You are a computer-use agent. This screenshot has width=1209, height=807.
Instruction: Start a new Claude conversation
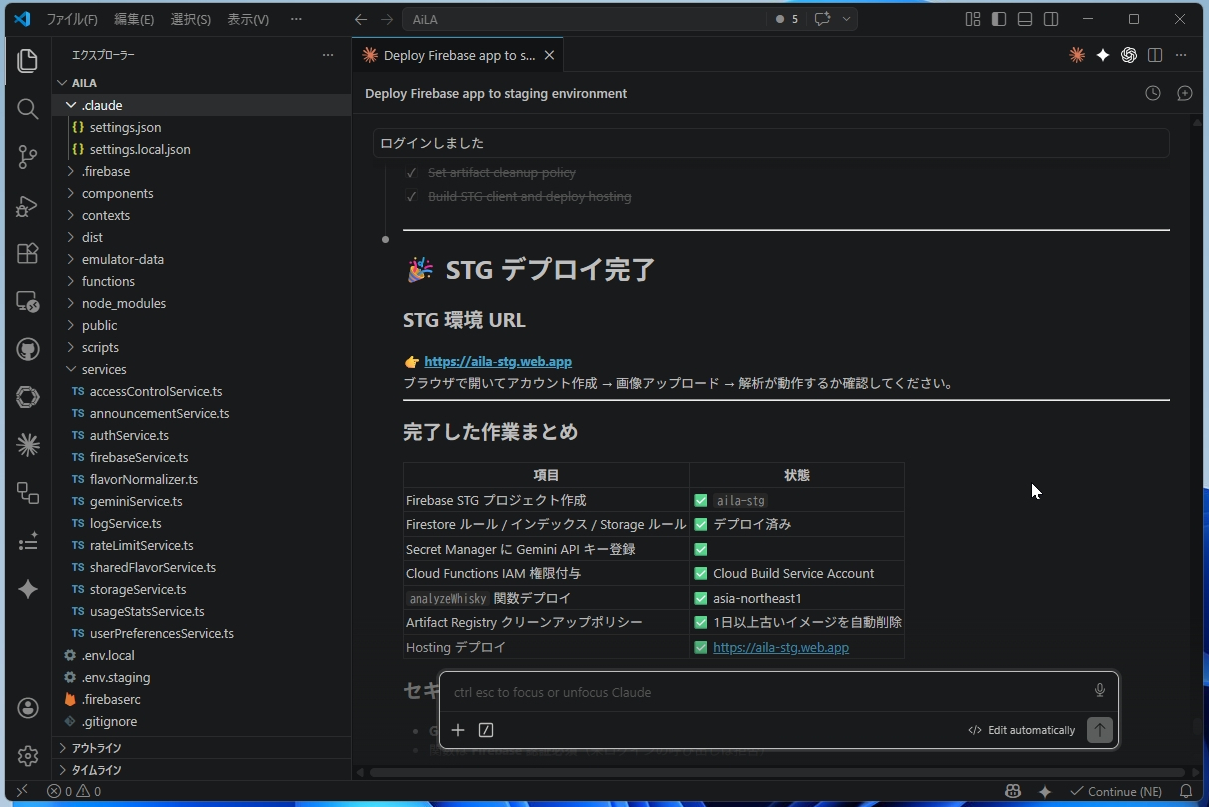[x=1185, y=93]
